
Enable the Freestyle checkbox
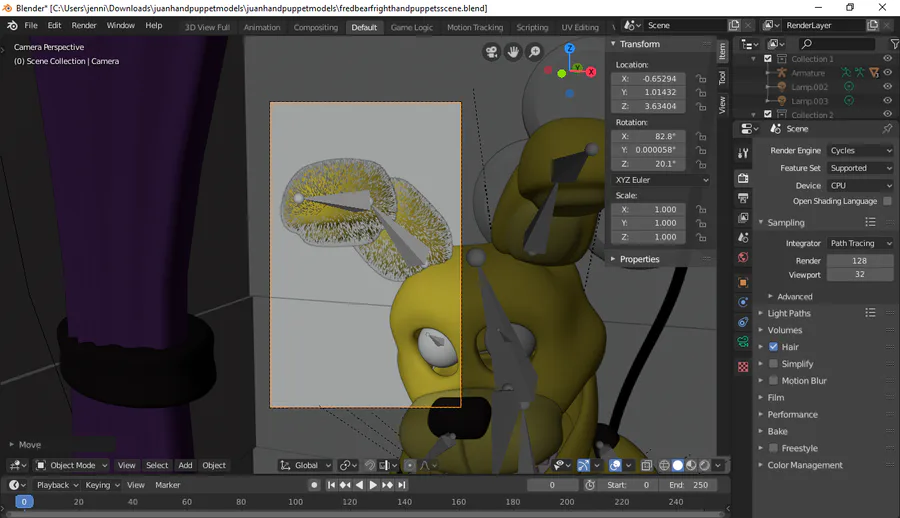773,448
